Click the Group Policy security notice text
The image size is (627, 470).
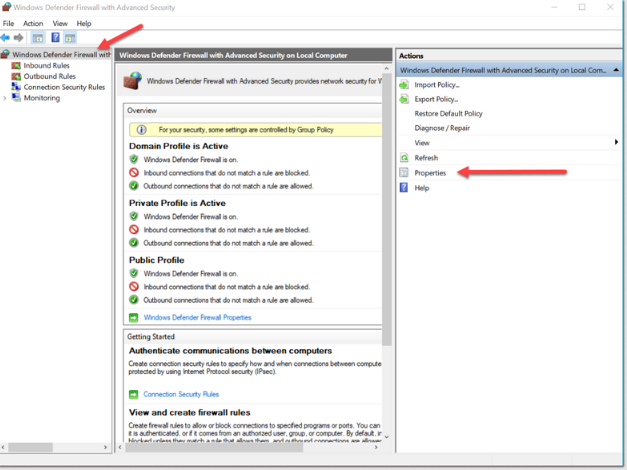click(x=246, y=130)
